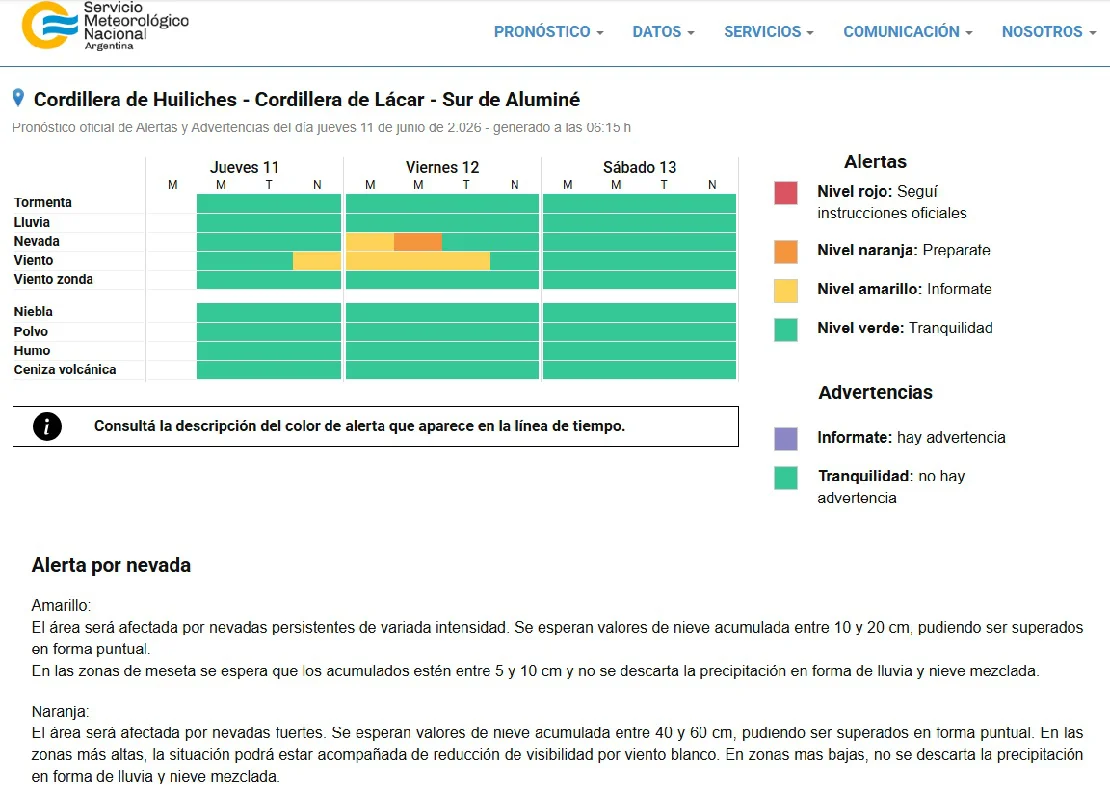Click the yellow Nivel amarillo legend swatch

click(x=786, y=290)
